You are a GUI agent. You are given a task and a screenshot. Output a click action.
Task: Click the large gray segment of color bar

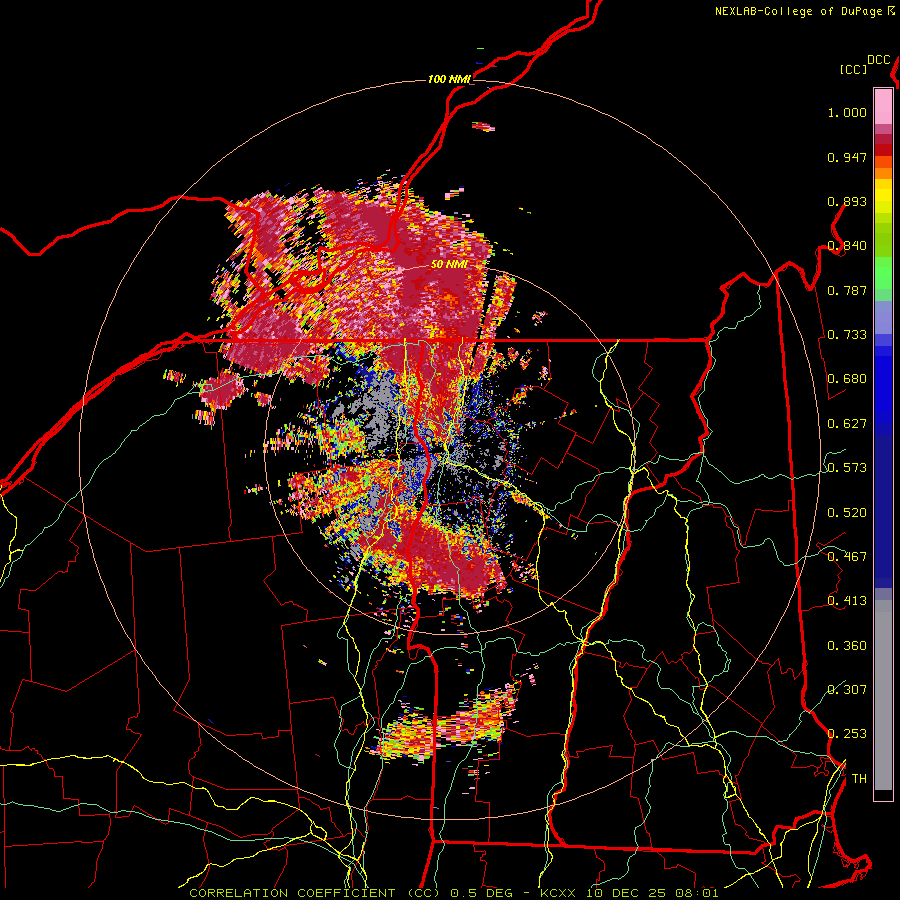point(883,695)
